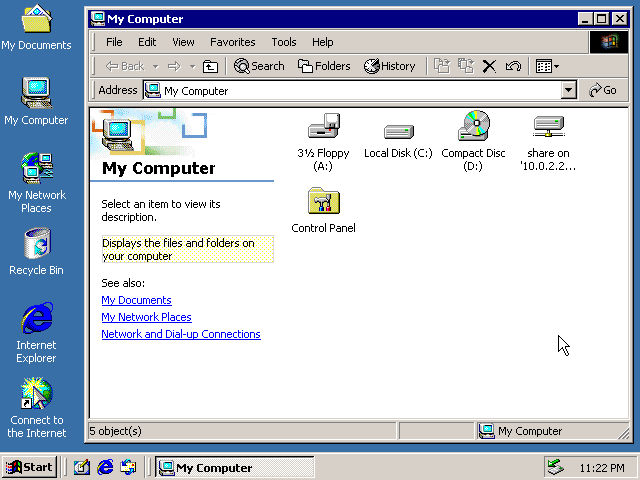Open the Help menu

pyautogui.click(x=322, y=42)
